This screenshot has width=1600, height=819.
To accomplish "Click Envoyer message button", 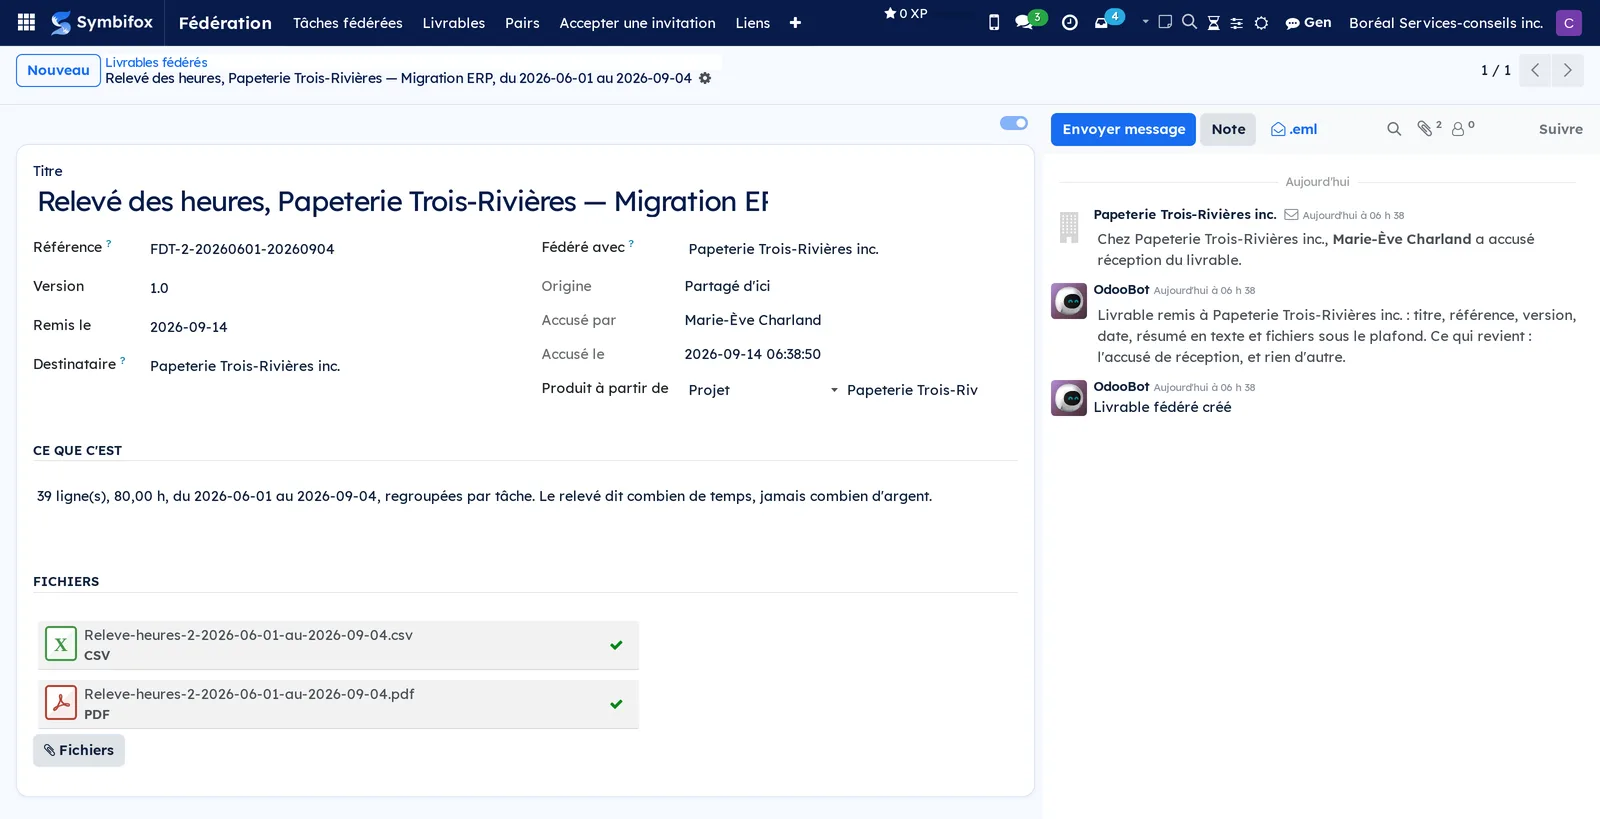I will coord(1123,129).
